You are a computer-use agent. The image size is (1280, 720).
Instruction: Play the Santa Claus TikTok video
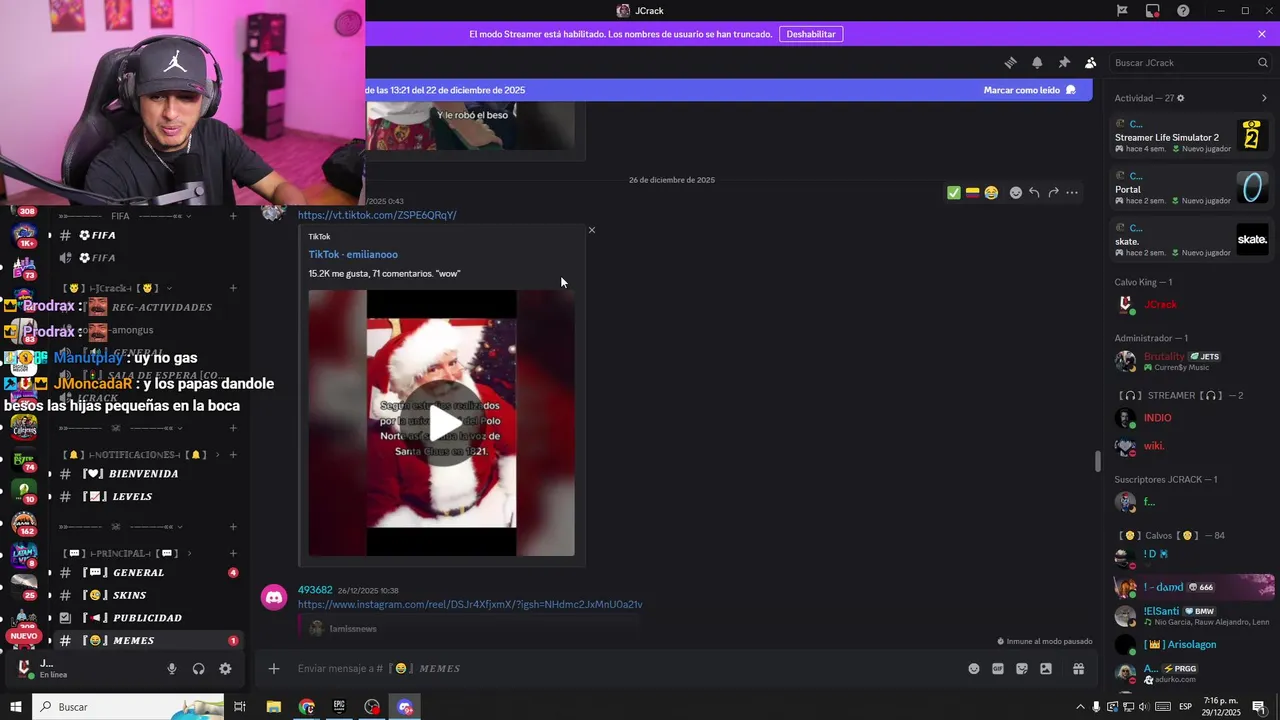pos(442,422)
